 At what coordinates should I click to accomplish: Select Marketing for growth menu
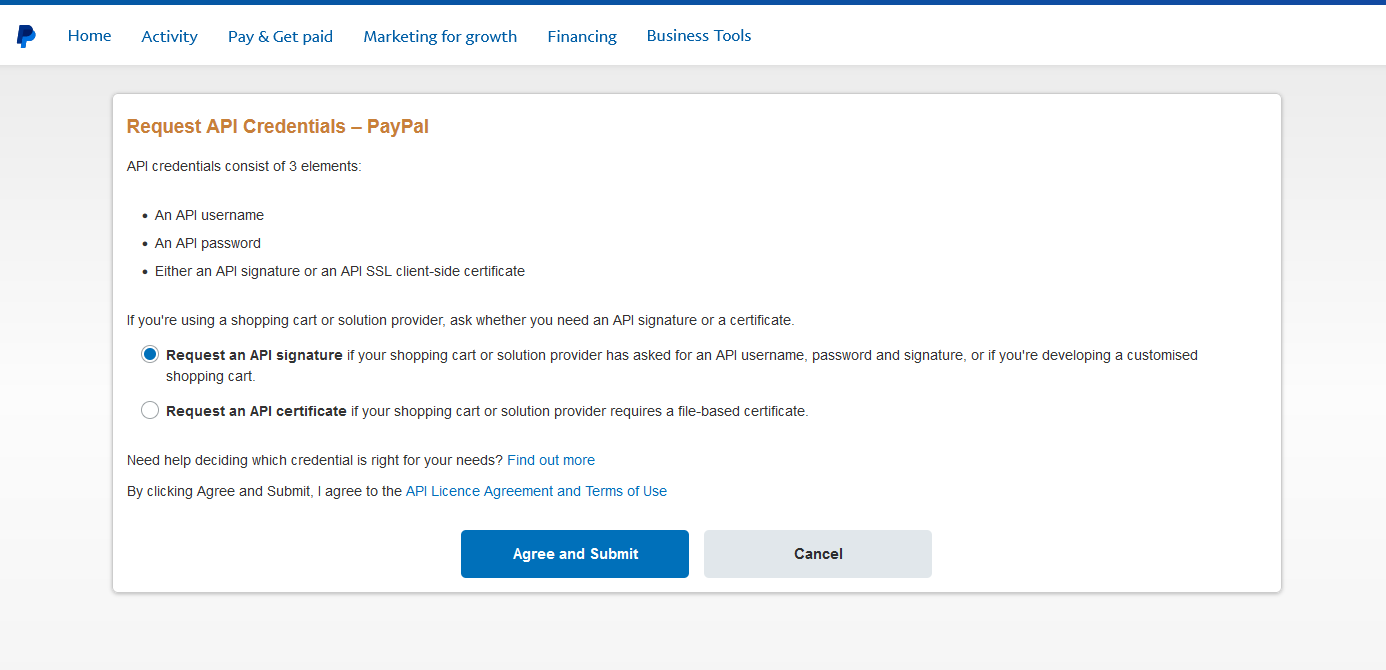pyautogui.click(x=440, y=36)
